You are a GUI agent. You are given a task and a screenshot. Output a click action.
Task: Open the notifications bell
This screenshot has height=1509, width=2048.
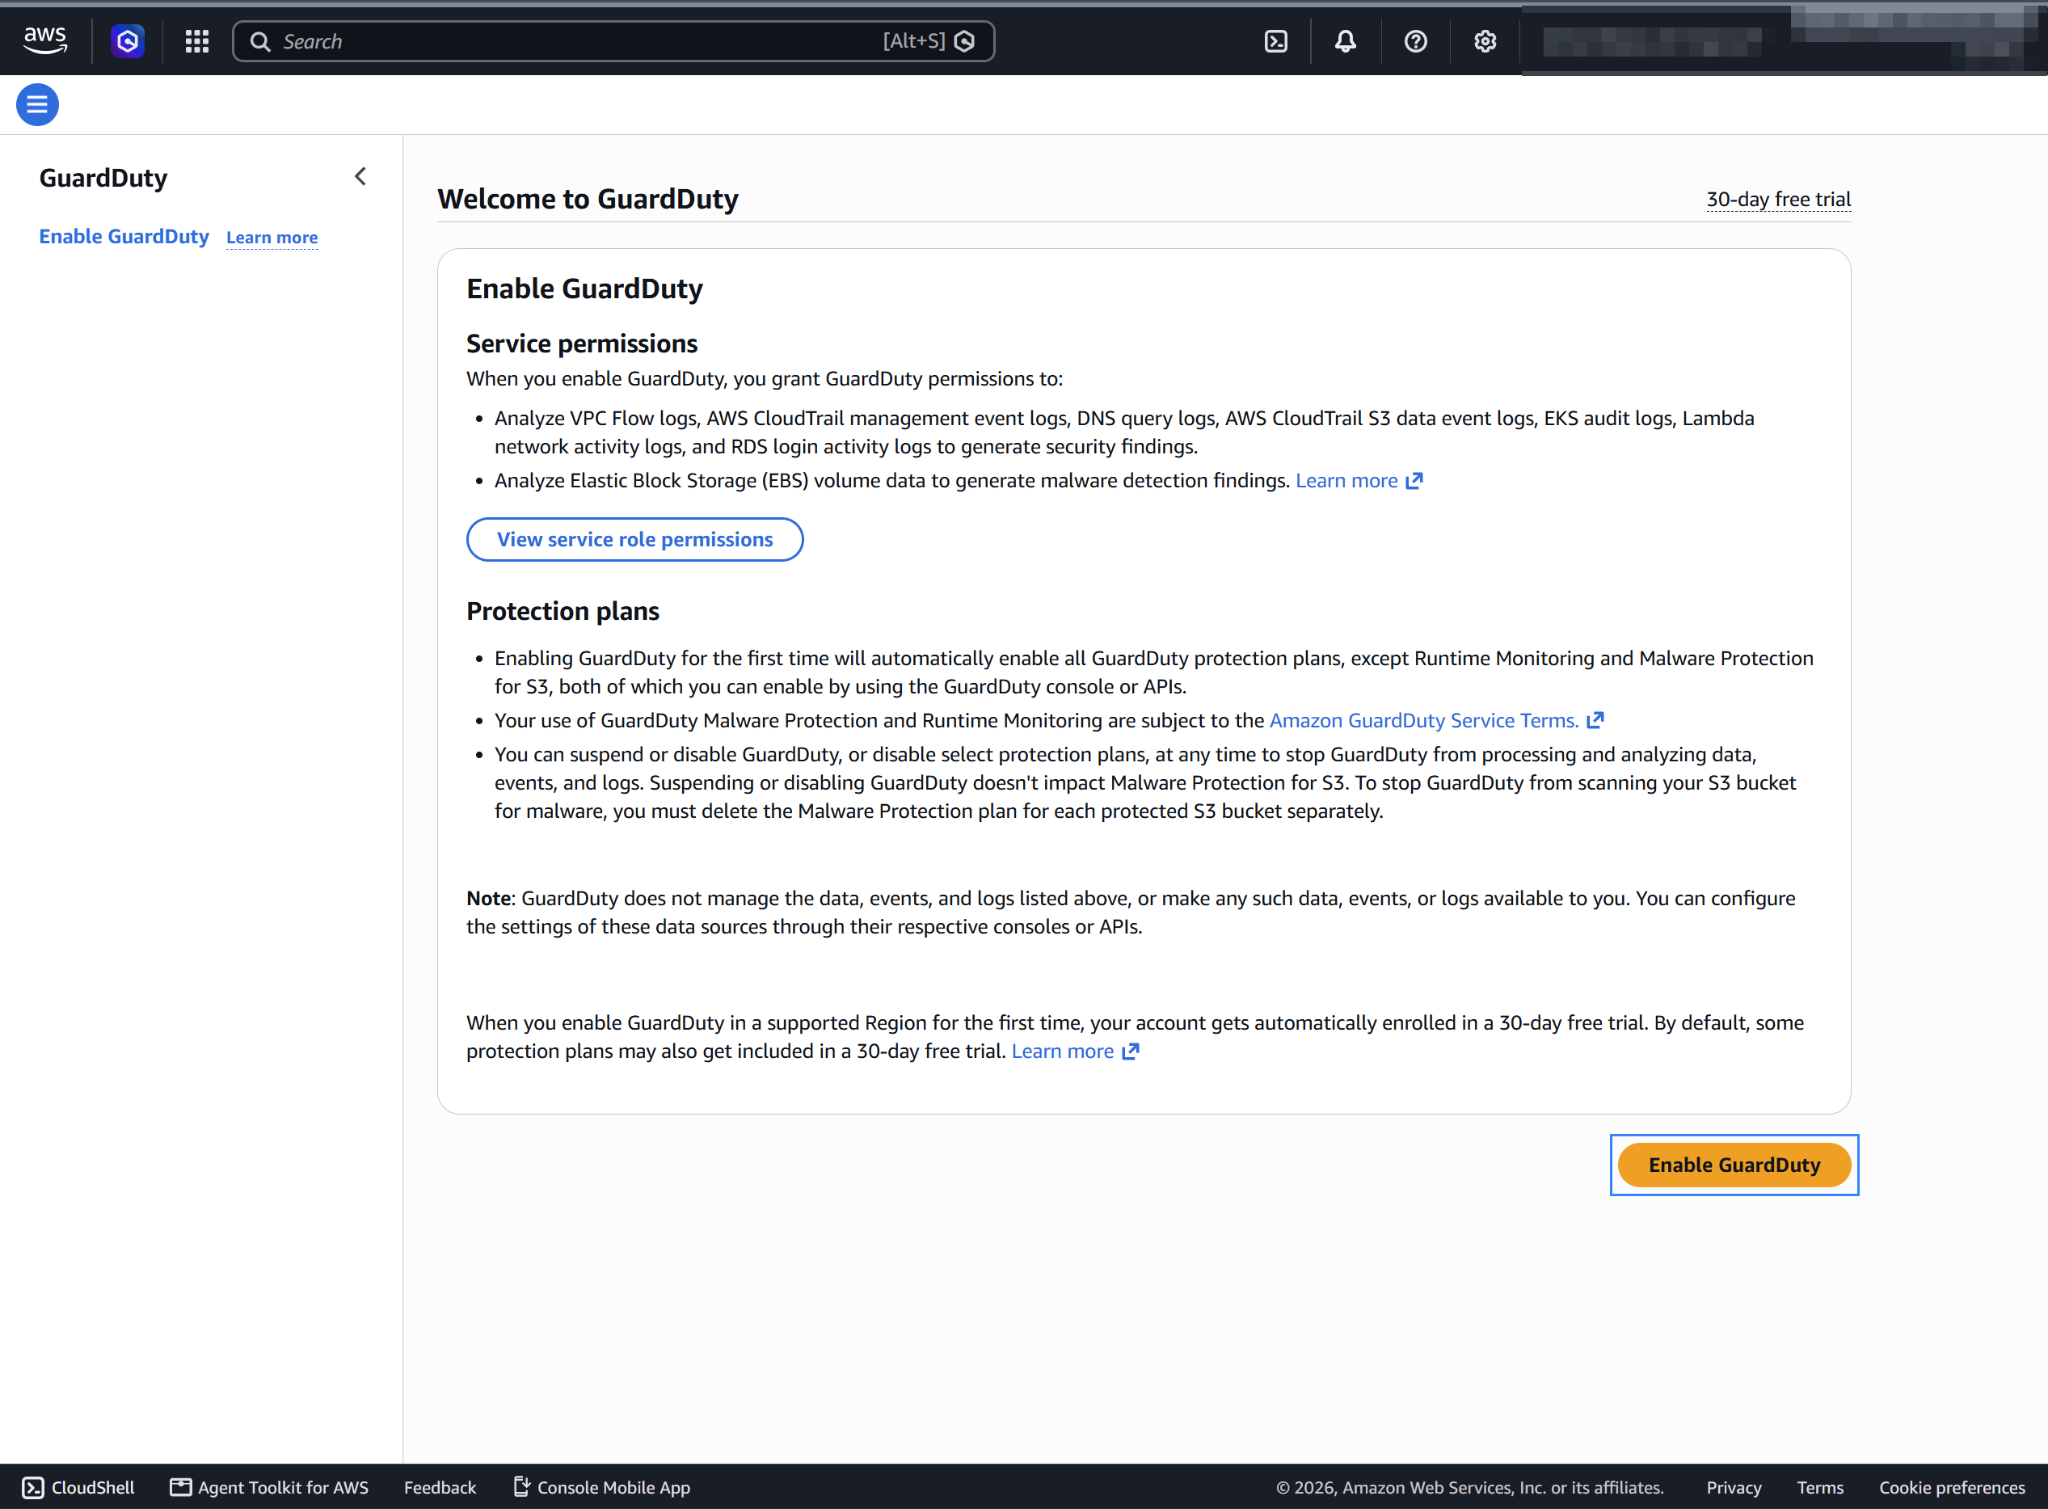(1346, 41)
